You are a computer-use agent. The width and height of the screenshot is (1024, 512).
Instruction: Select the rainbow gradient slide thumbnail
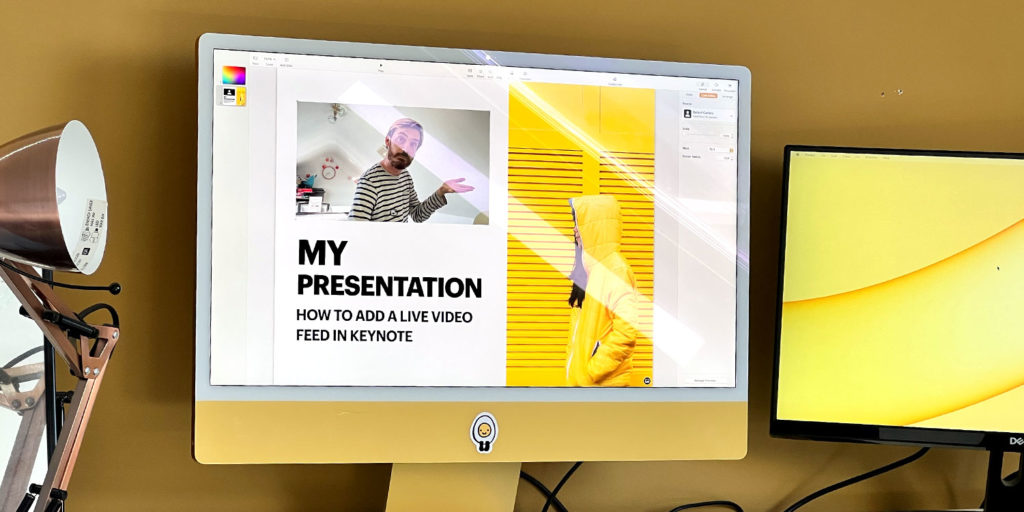point(233,75)
